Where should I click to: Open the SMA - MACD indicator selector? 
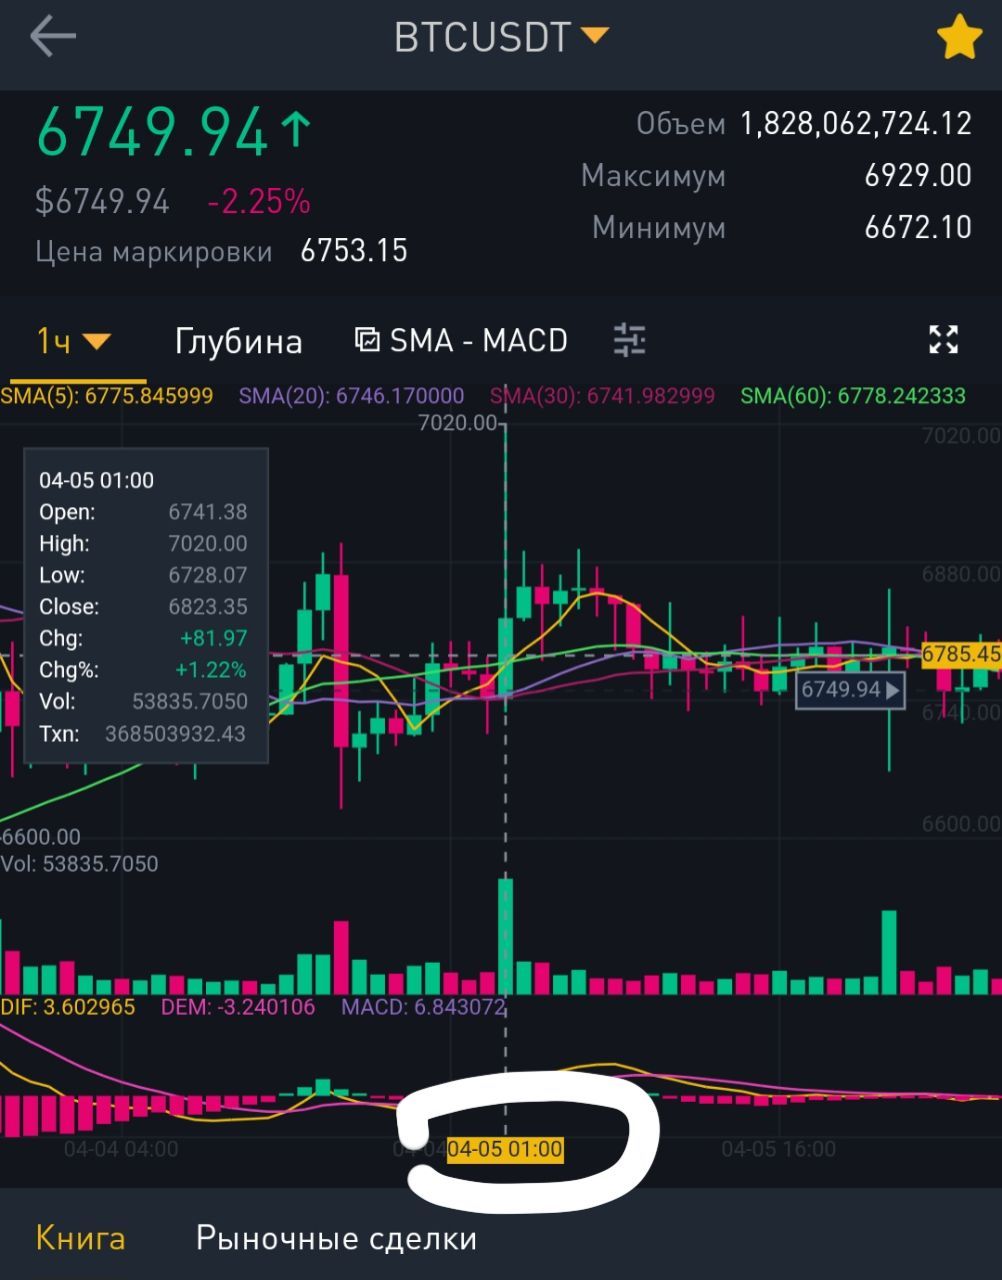(461, 340)
